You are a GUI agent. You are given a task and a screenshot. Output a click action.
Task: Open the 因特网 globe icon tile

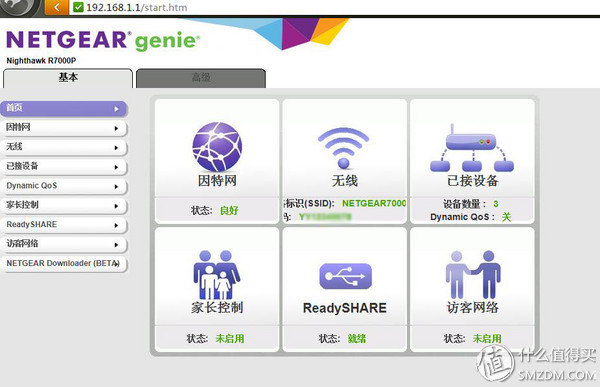pos(217,147)
